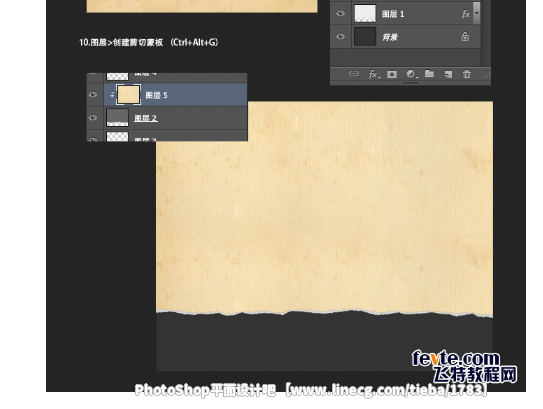Click the layer name 背景
Image resolution: width=543 pixels, height=409 pixels.
[390, 37]
